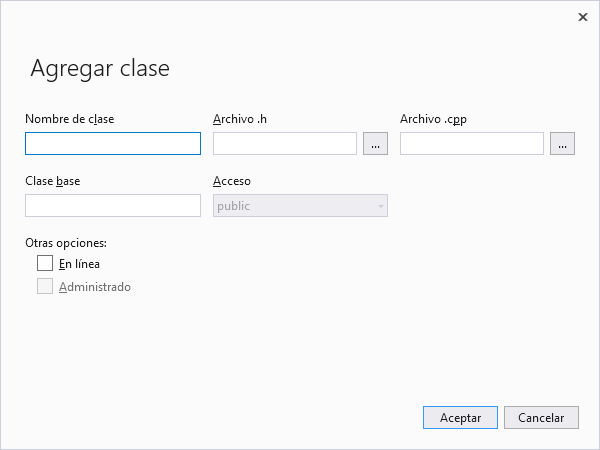Focus the Nombre de clase text field
This screenshot has height=450, width=600.
[x=113, y=144]
